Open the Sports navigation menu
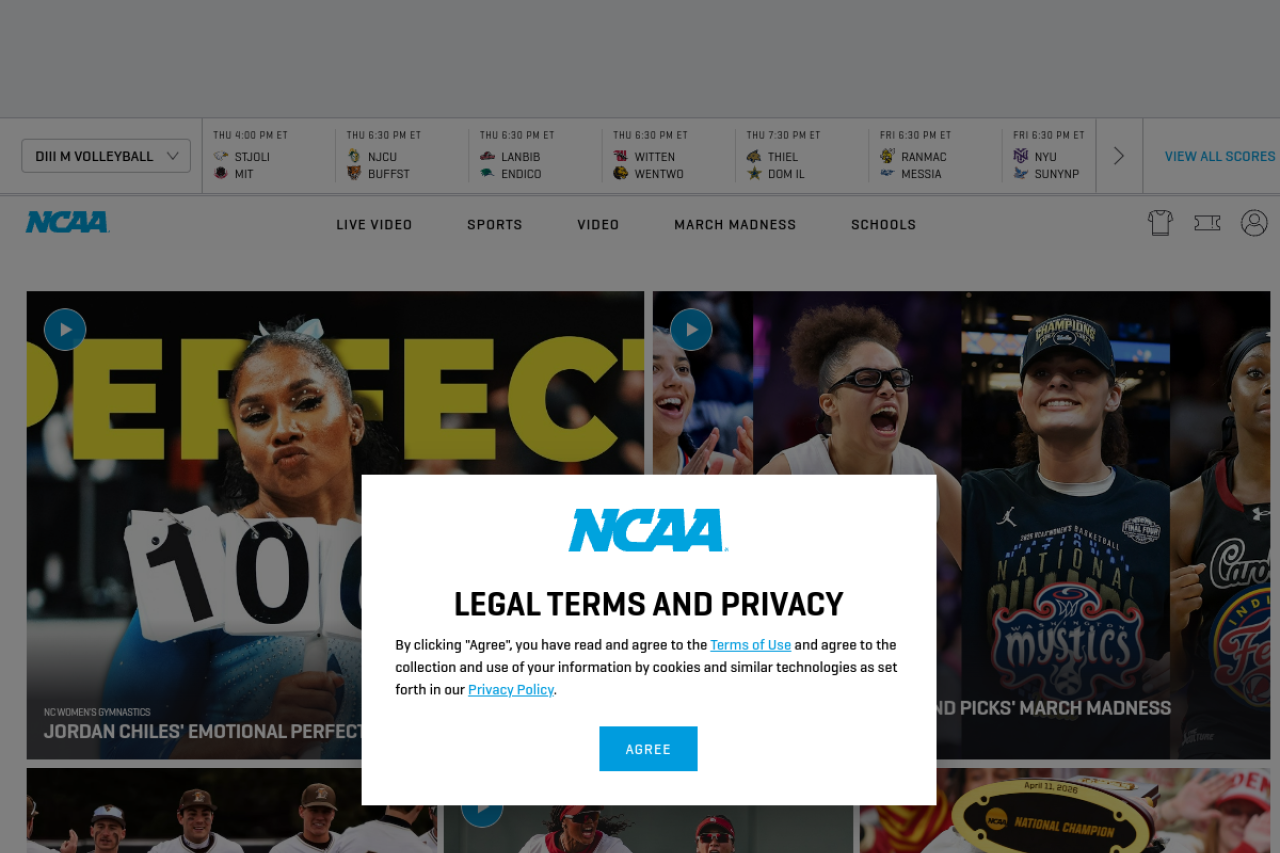1280x853 pixels. pos(494,224)
